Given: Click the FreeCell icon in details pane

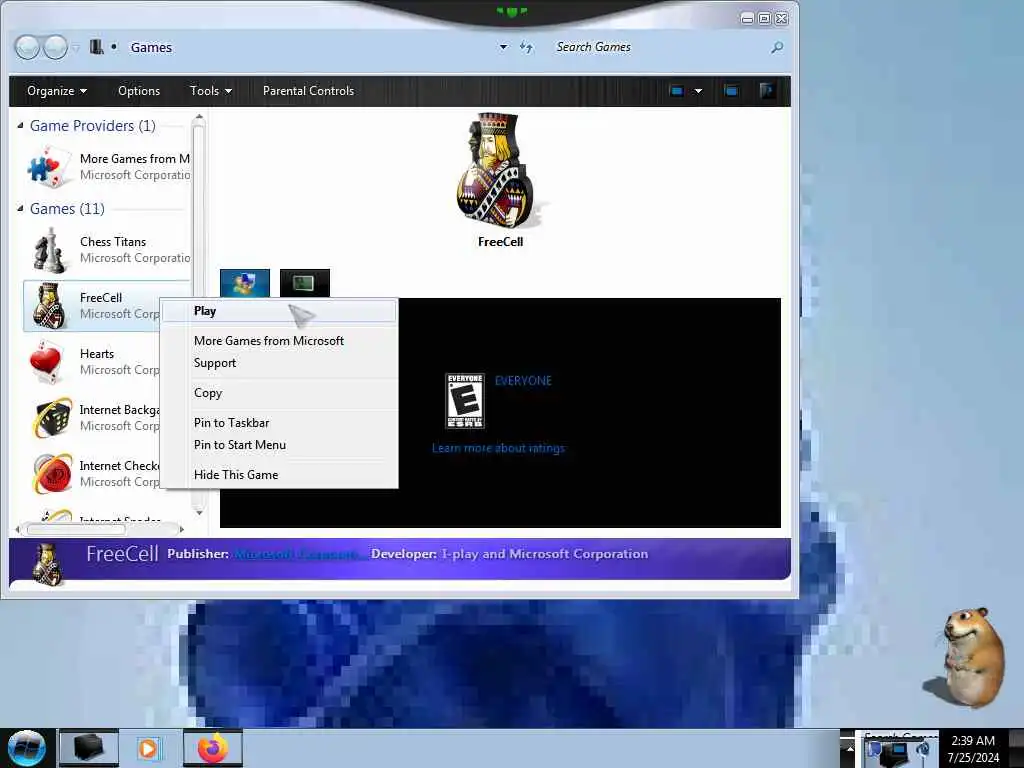Looking at the screenshot, I should (48, 564).
